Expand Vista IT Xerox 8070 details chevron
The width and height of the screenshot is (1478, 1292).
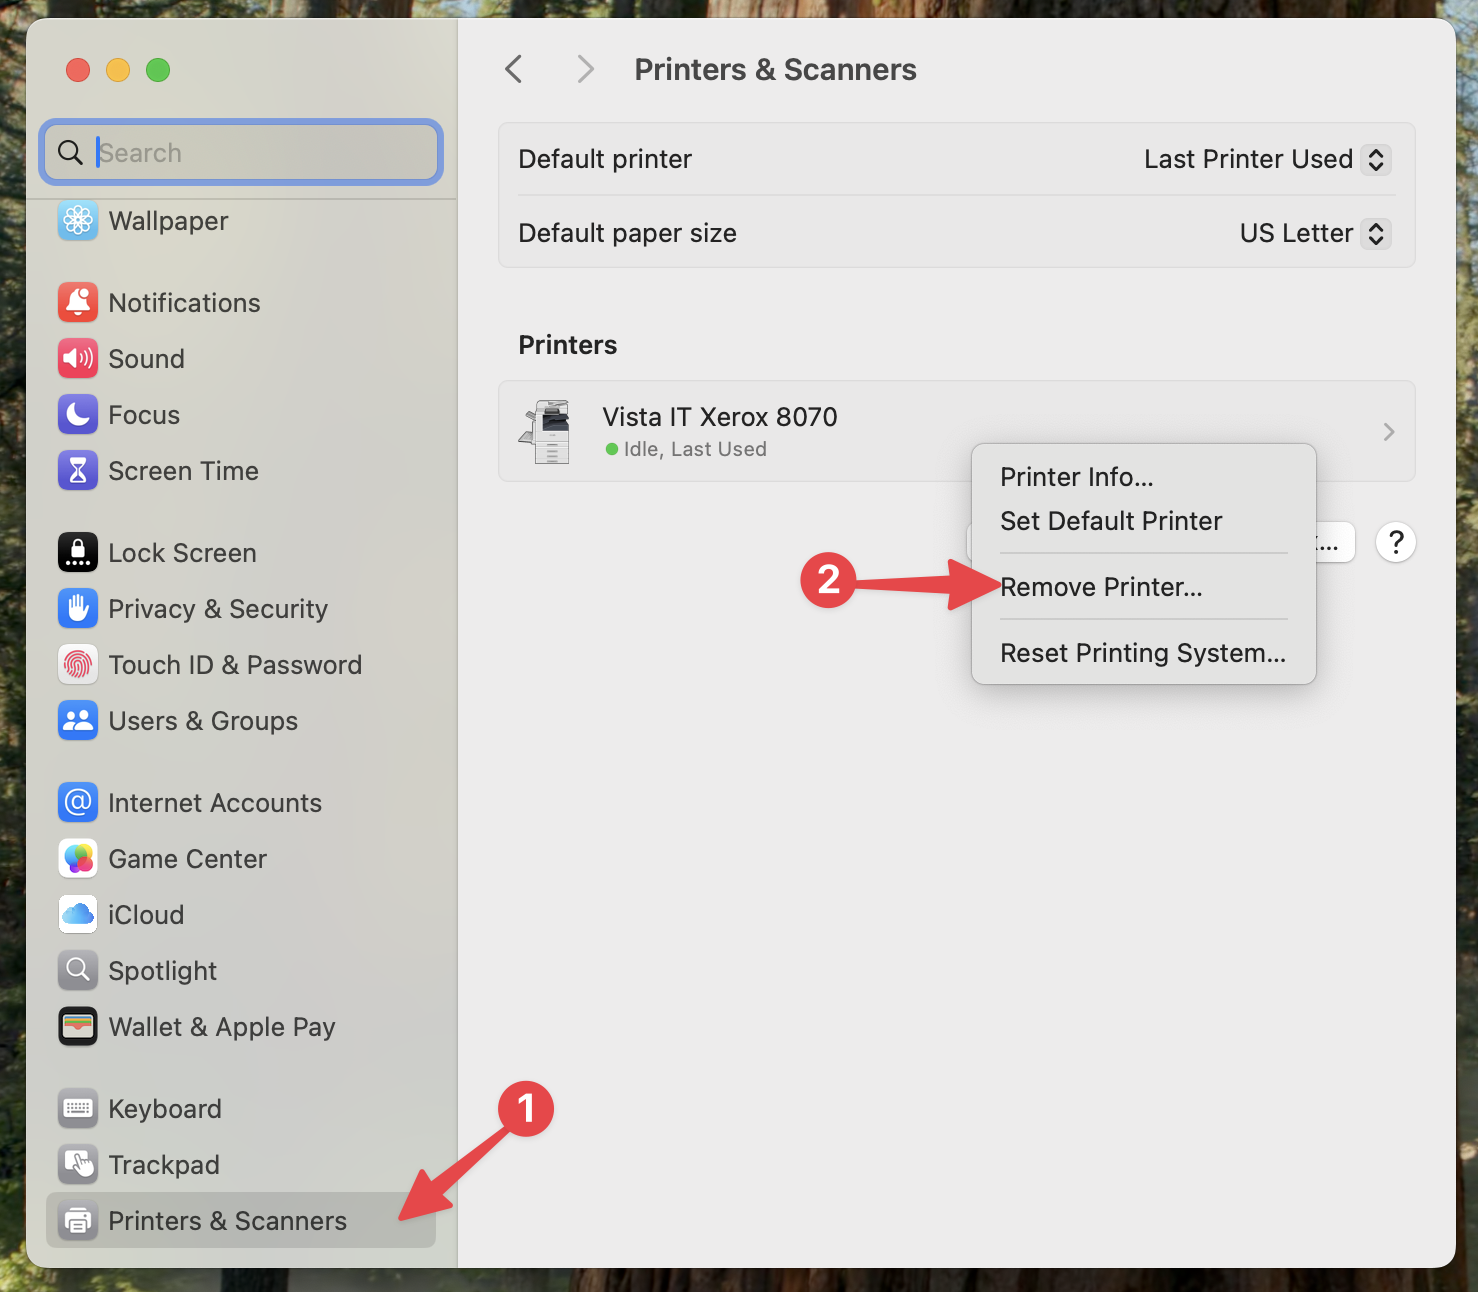coord(1388,432)
